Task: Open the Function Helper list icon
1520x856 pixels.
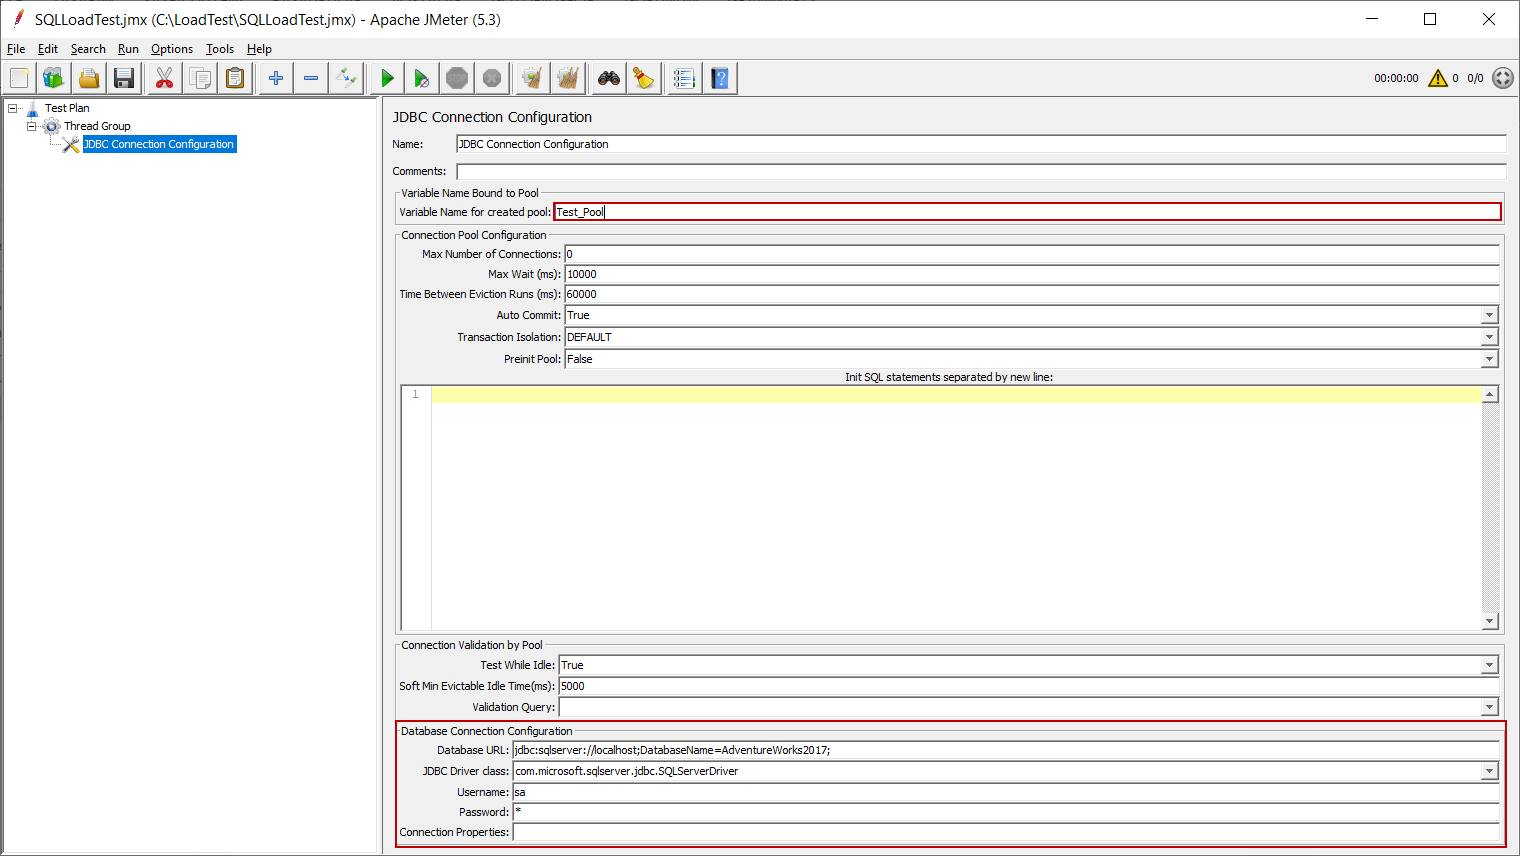Action: pos(684,78)
